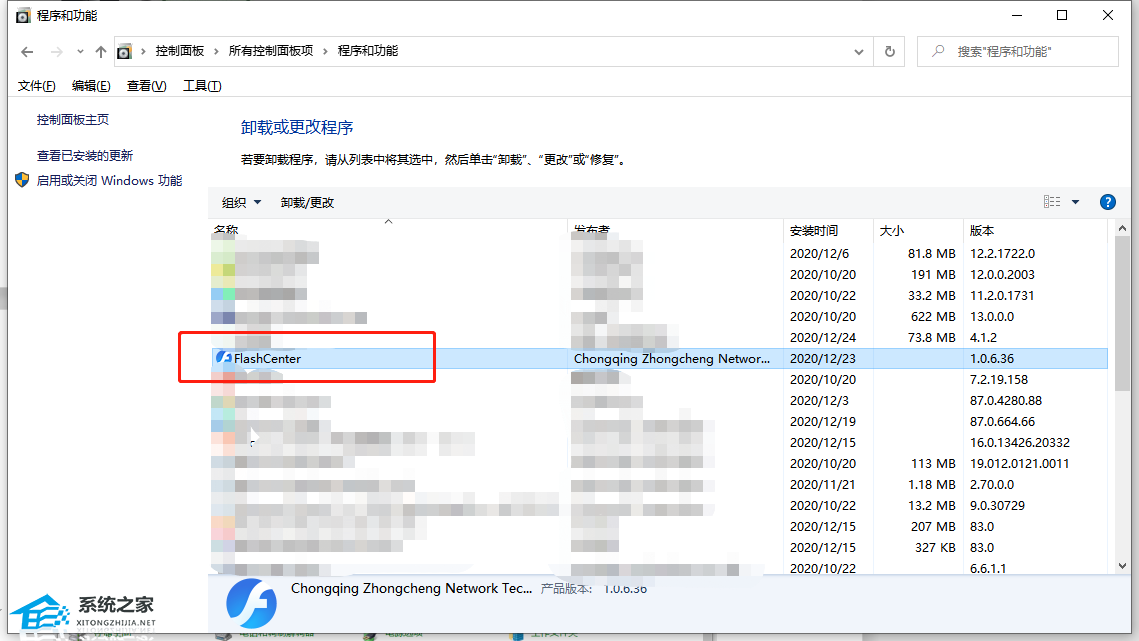Viewport: 1139px width, 641px height.
Task: Expand the address bar history dropdown
Action: click(859, 52)
